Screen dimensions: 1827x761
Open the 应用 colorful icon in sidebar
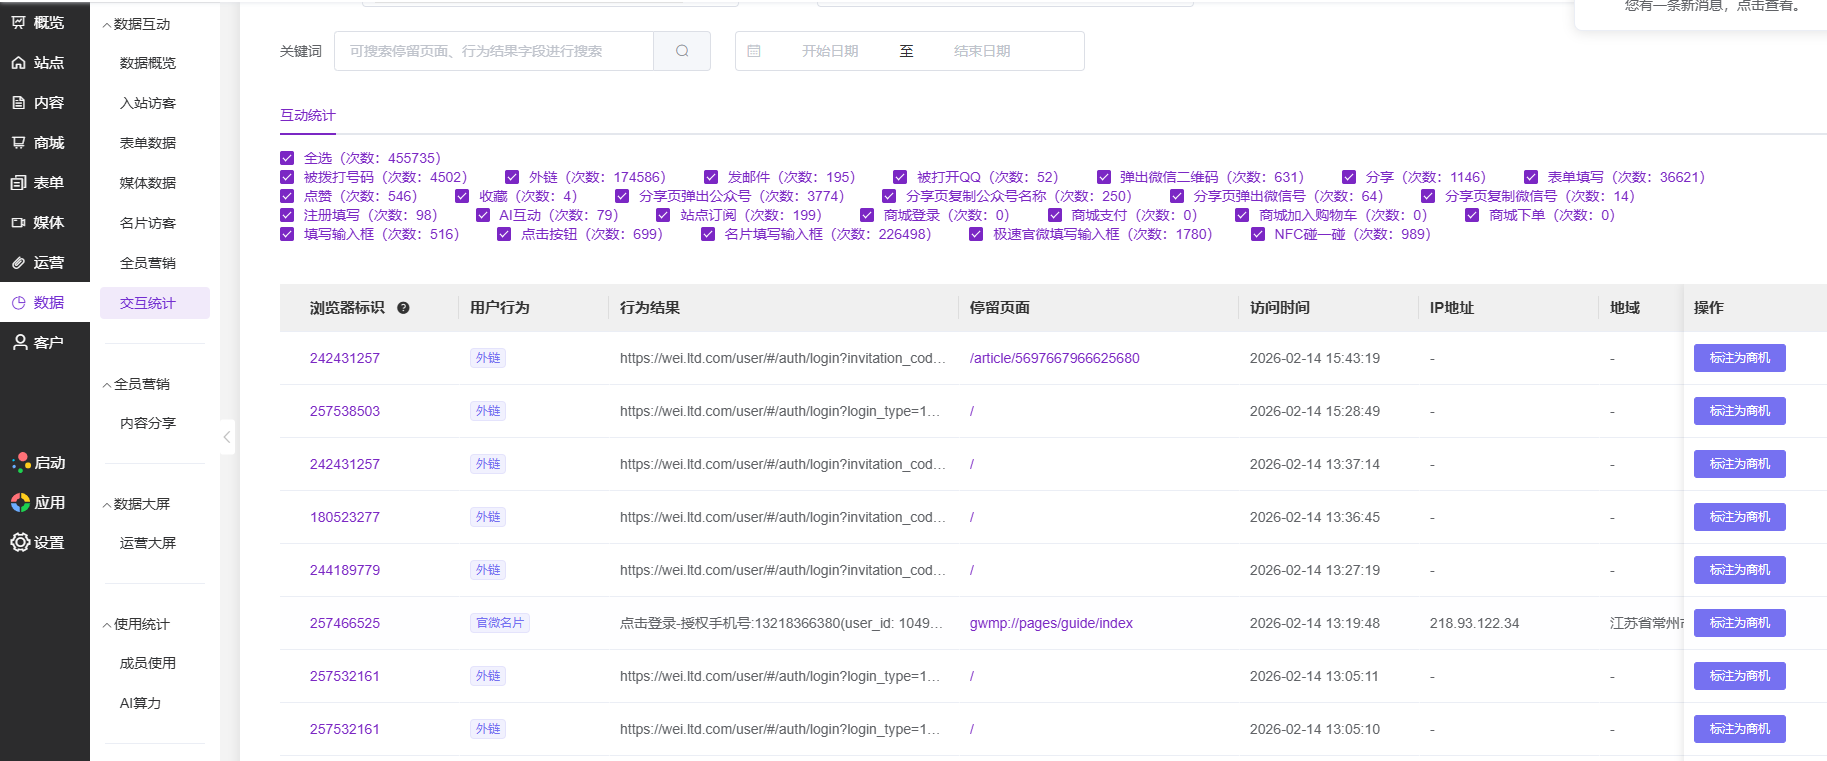pyautogui.click(x=38, y=502)
